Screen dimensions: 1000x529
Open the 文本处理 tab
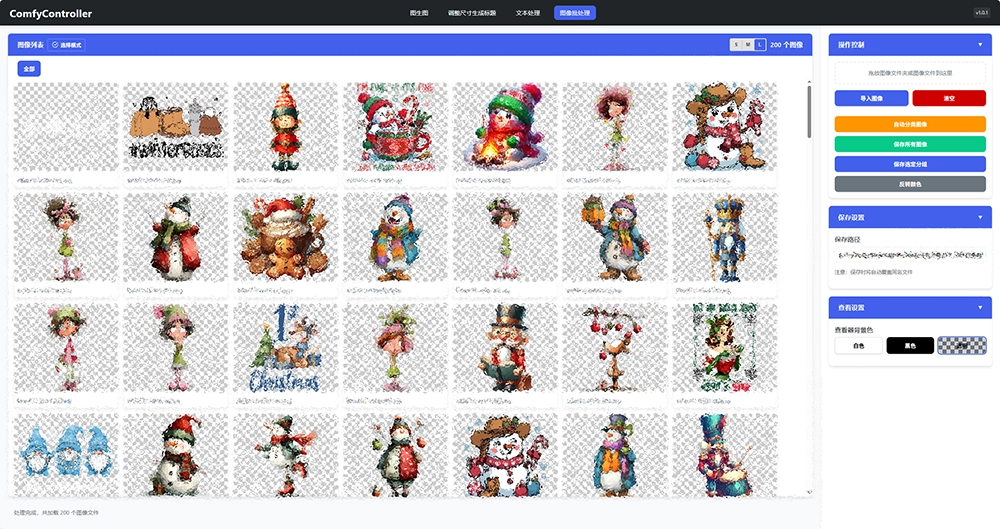click(527, 13)
